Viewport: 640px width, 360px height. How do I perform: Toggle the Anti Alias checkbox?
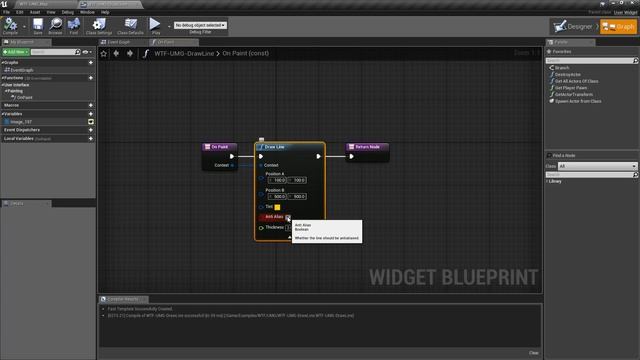[288, 217]
